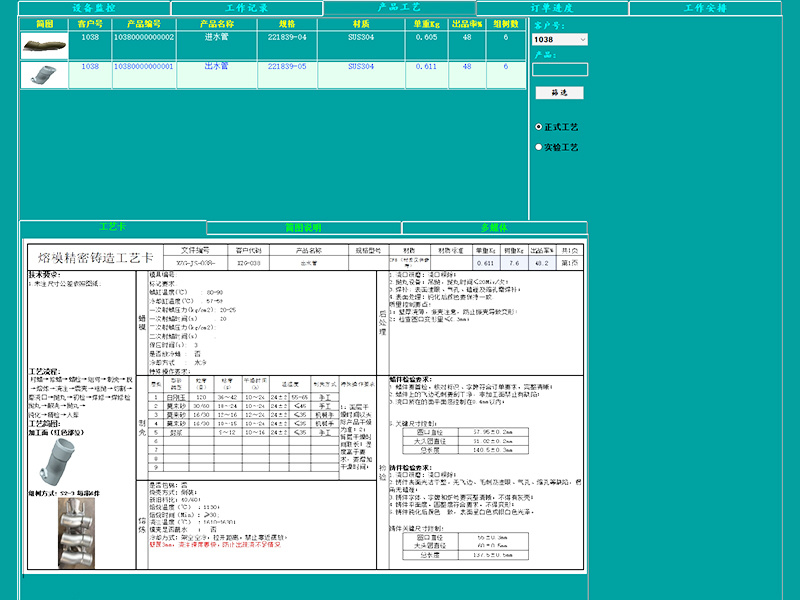This screenshot has width=800, height=600.
Task: Expand the 客户号 dropdown showing 1038
Action: coord(560,39)
